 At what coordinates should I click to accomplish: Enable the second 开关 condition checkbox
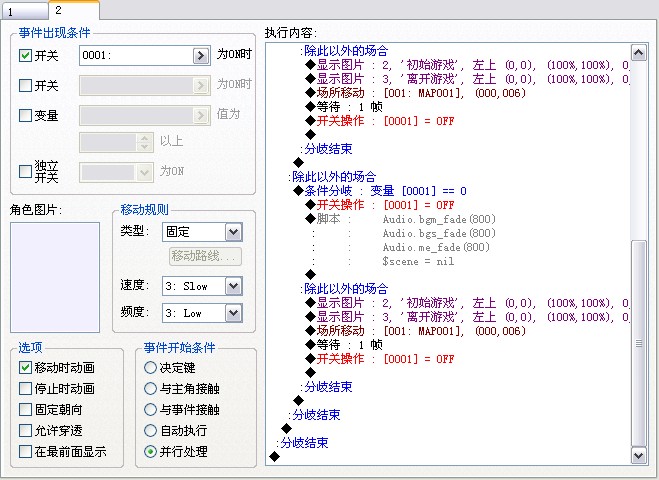point(25,85)
